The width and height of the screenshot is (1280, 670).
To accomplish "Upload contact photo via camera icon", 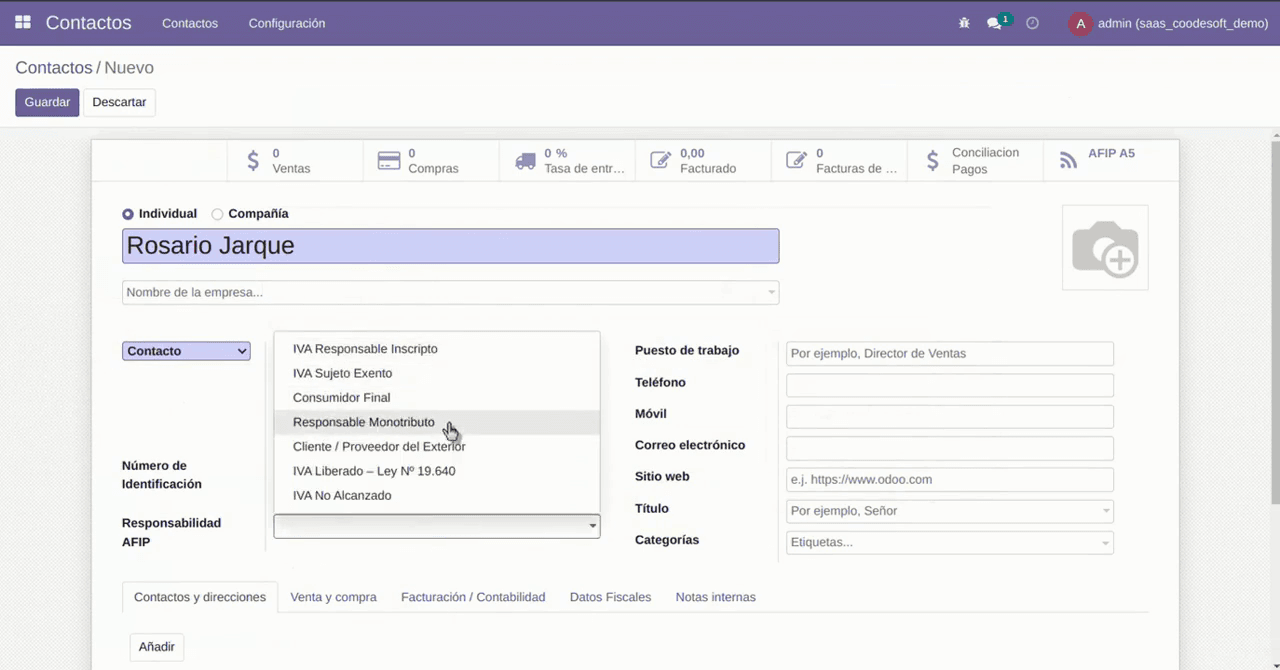I will coord(1105,248).
